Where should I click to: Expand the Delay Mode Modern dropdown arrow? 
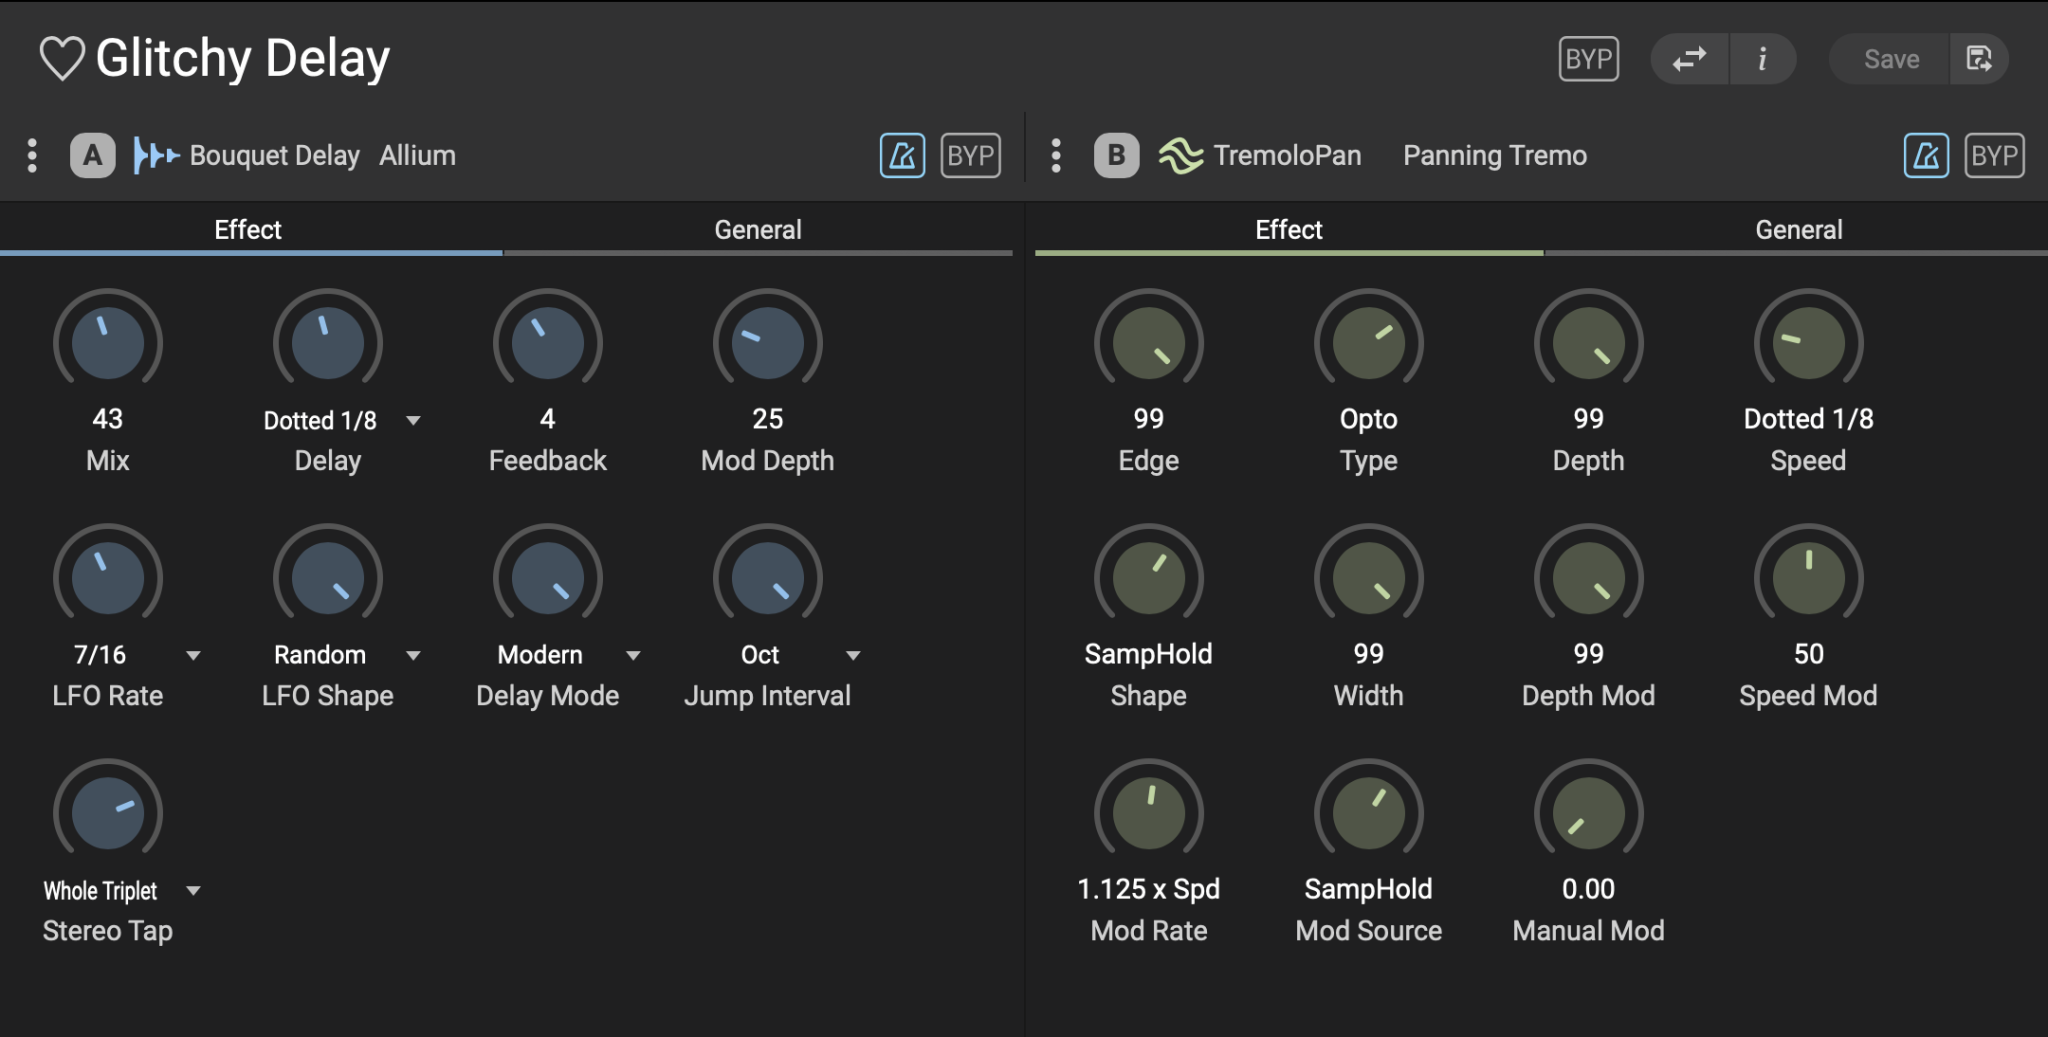coord(633,656)
